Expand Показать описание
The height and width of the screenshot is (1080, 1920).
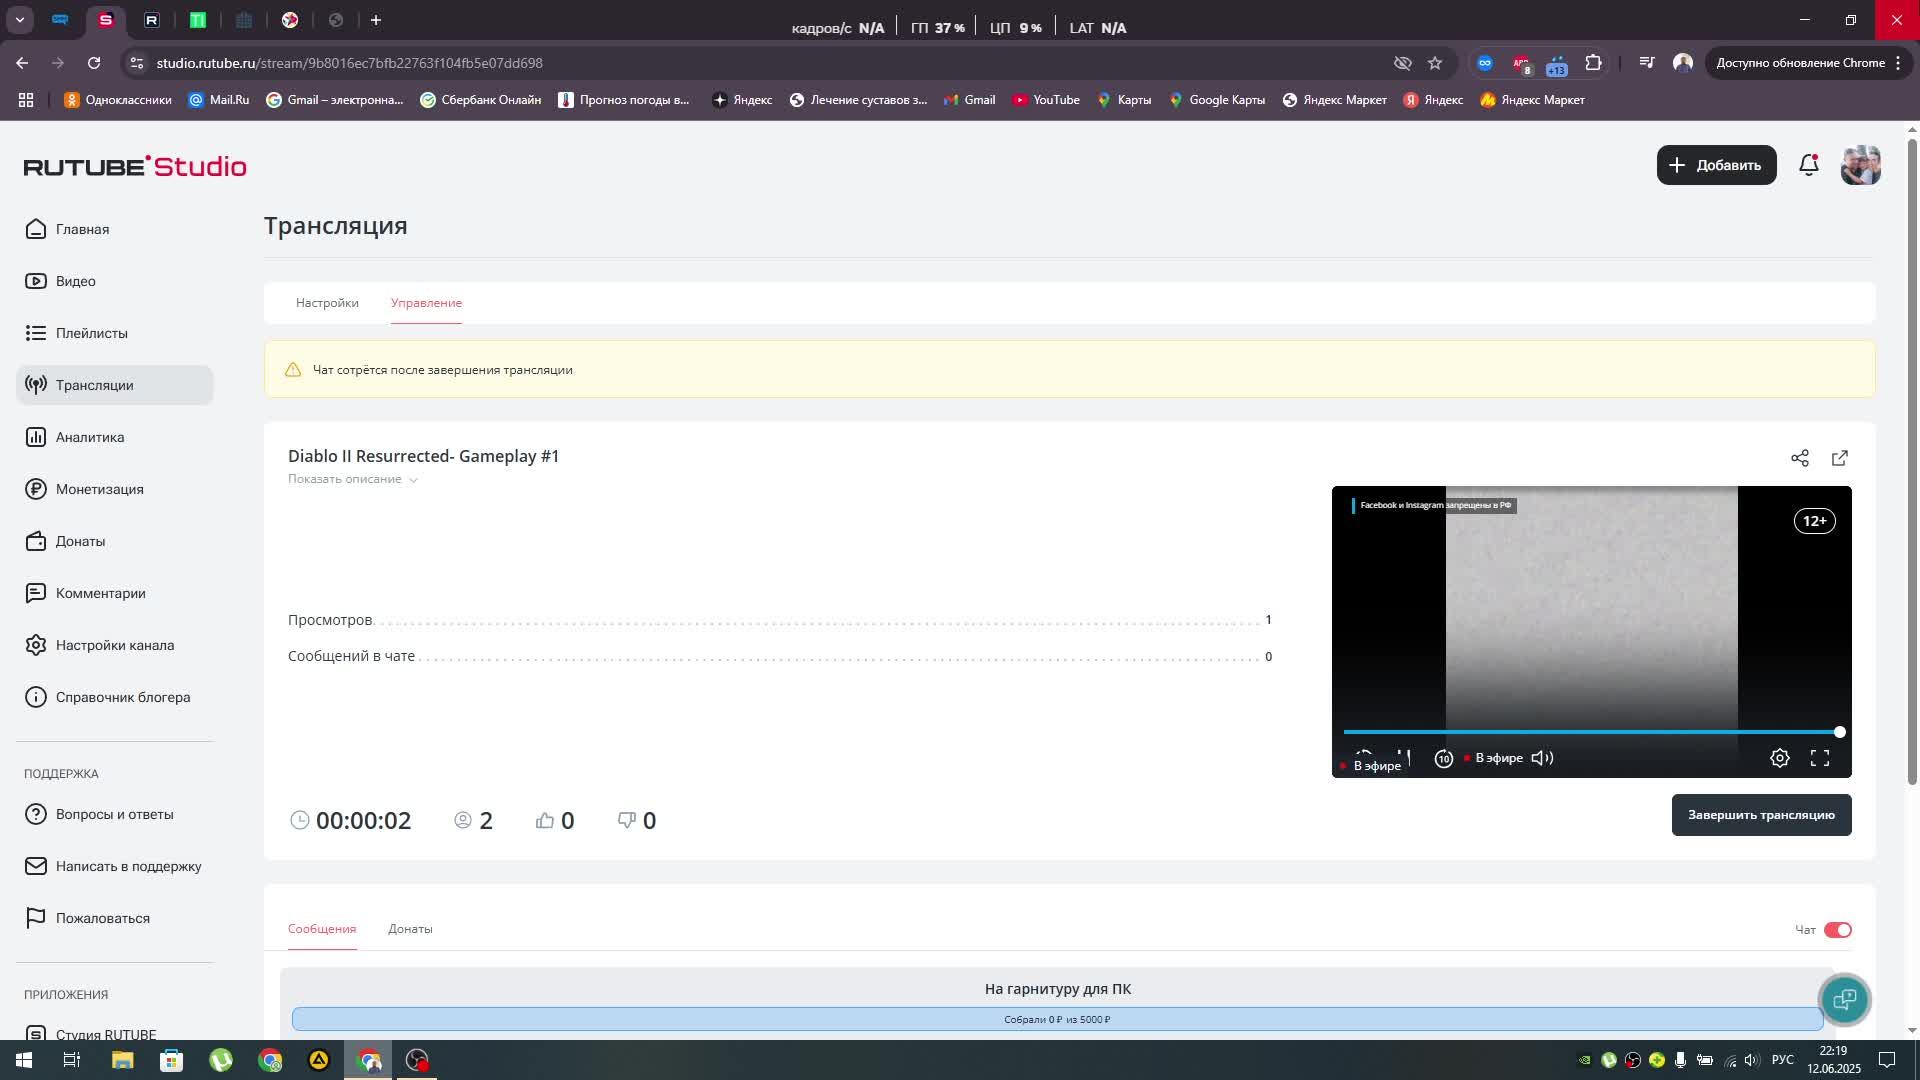[x=352, y=479]
